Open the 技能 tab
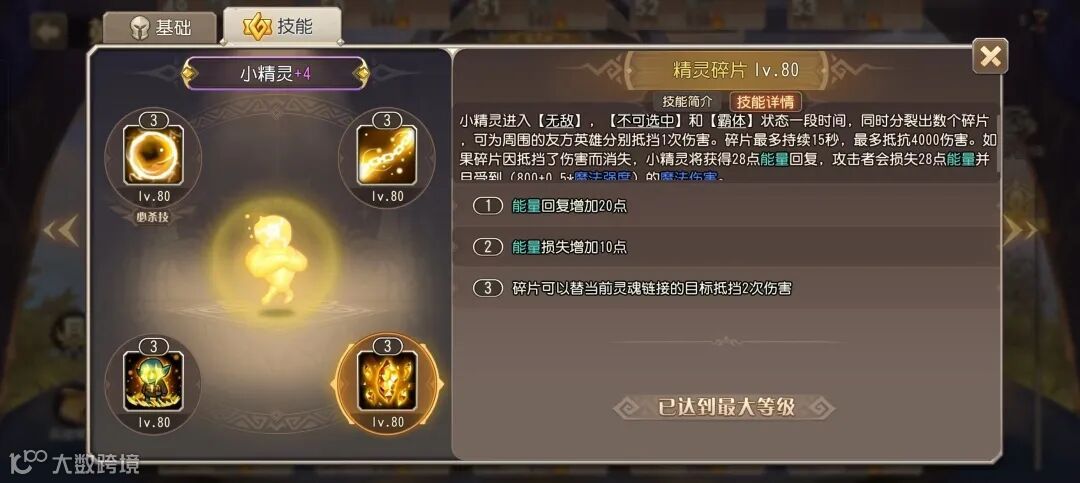 pos(282,26)
